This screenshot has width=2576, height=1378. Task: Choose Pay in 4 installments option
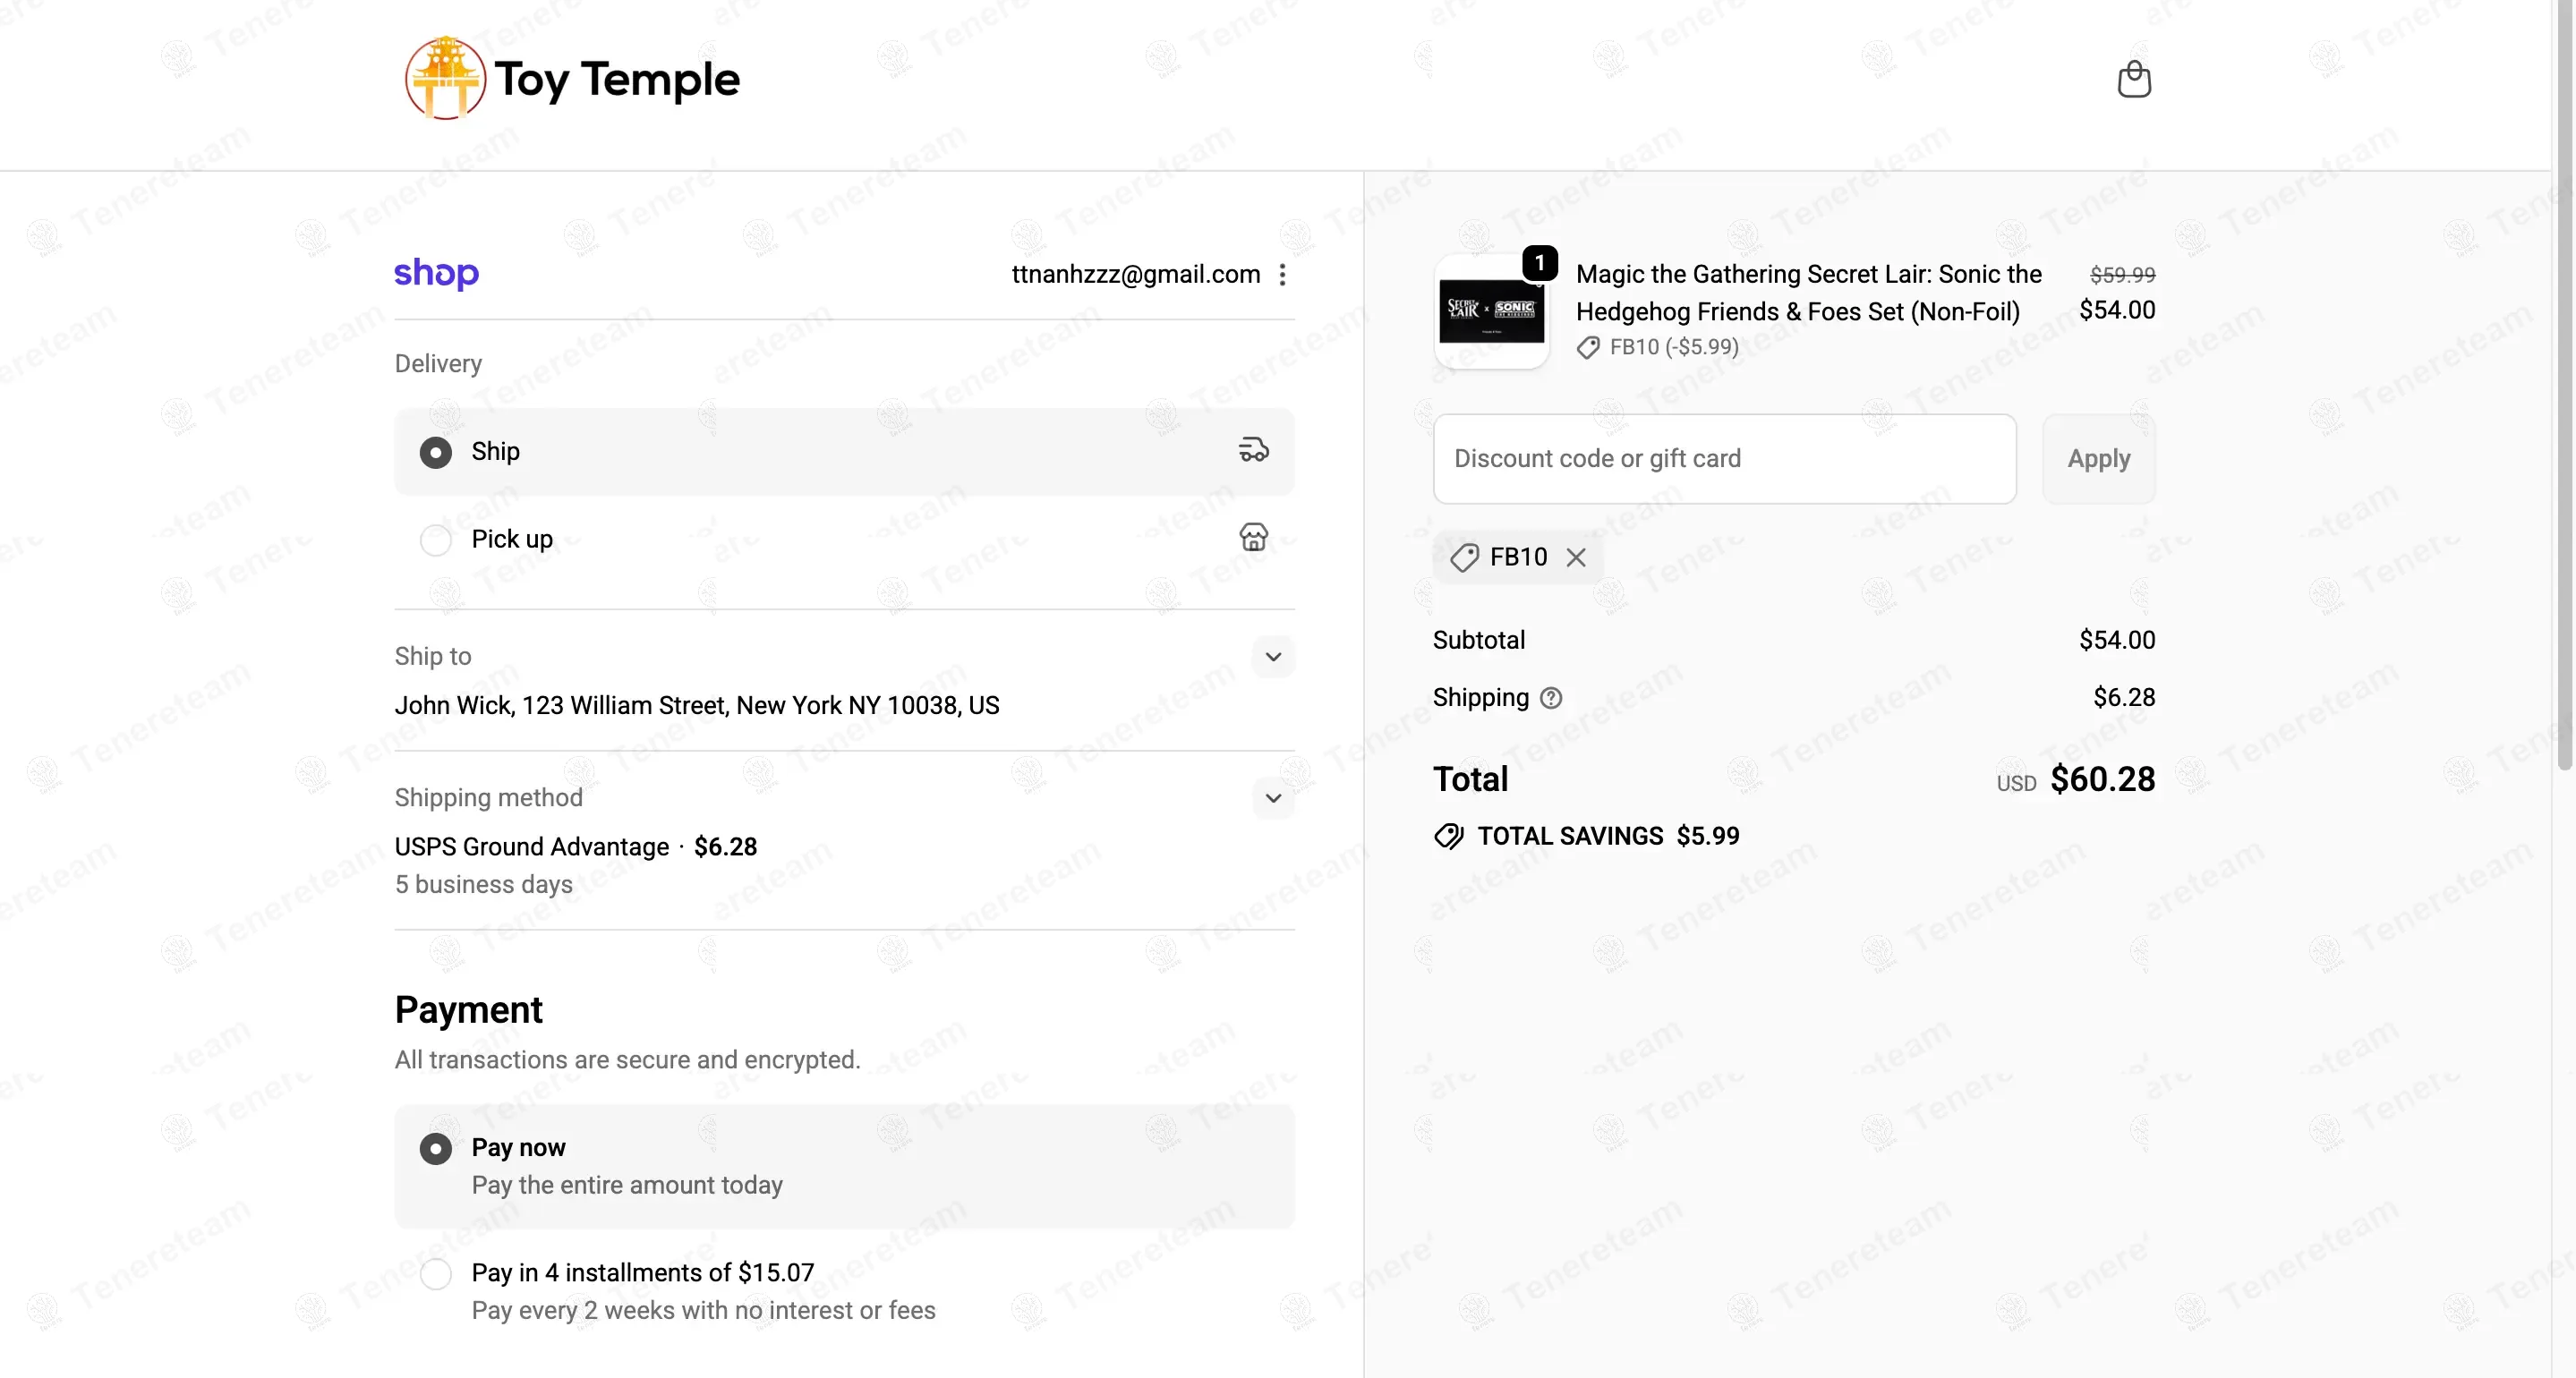tap(436, 1274)
